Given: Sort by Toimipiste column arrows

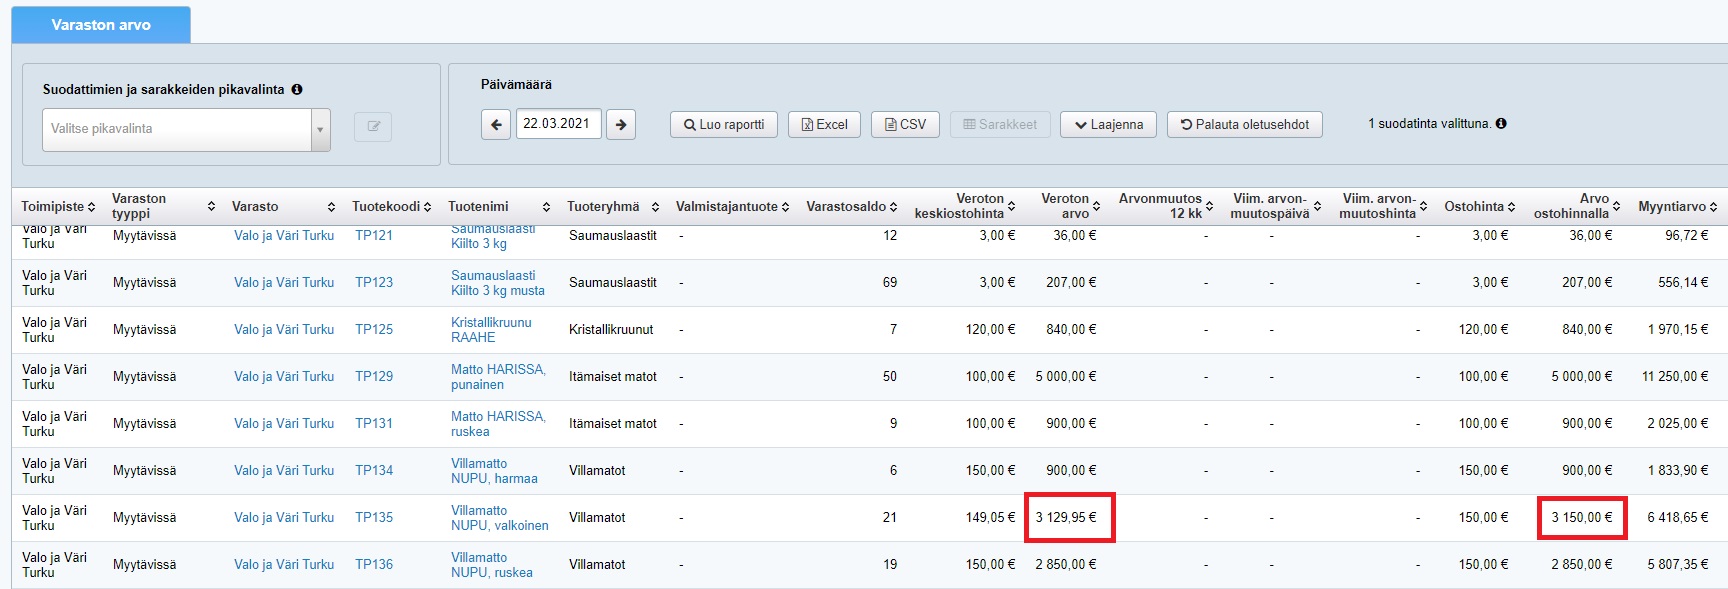Looking at the screenshot, I should pos(91,207).
